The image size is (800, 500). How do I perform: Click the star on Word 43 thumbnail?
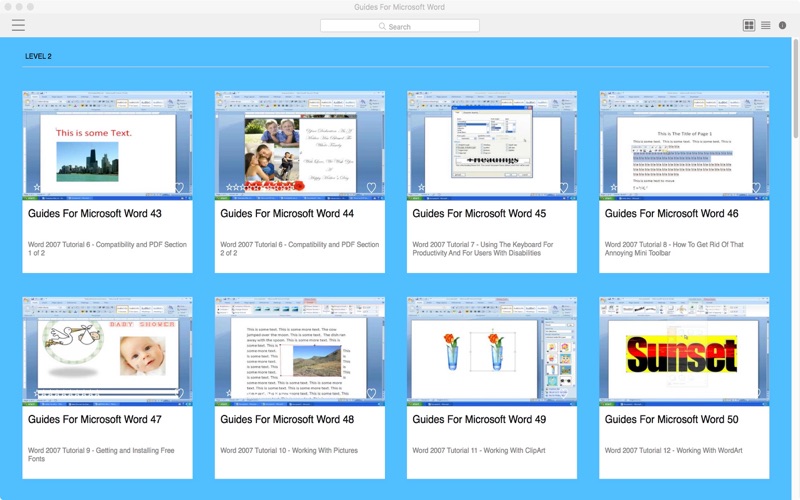click(x=37, y=187)
